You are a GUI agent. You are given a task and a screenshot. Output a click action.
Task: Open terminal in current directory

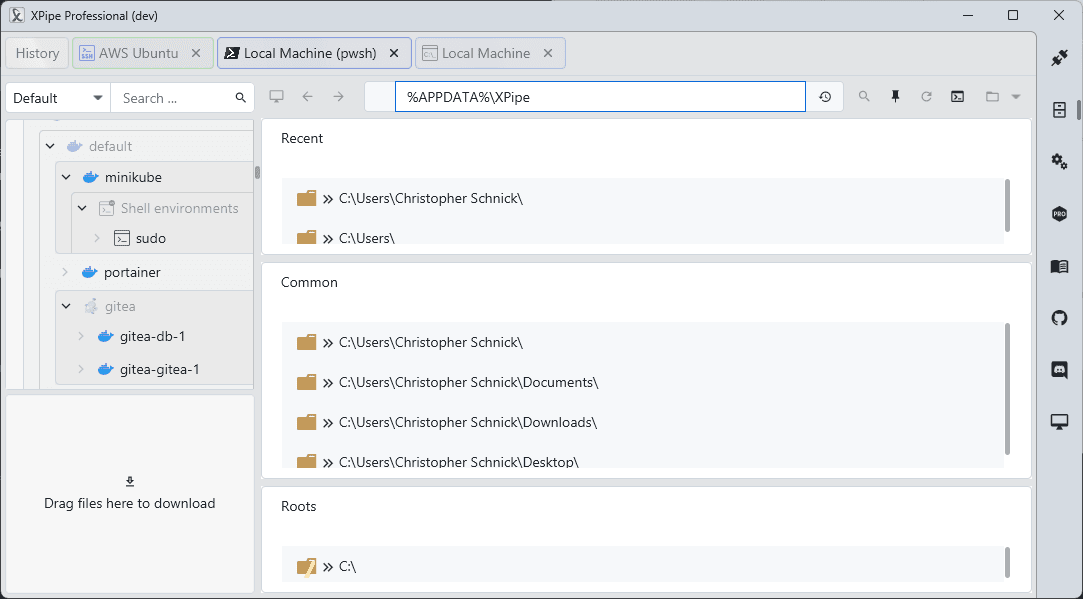coord(957,97)
